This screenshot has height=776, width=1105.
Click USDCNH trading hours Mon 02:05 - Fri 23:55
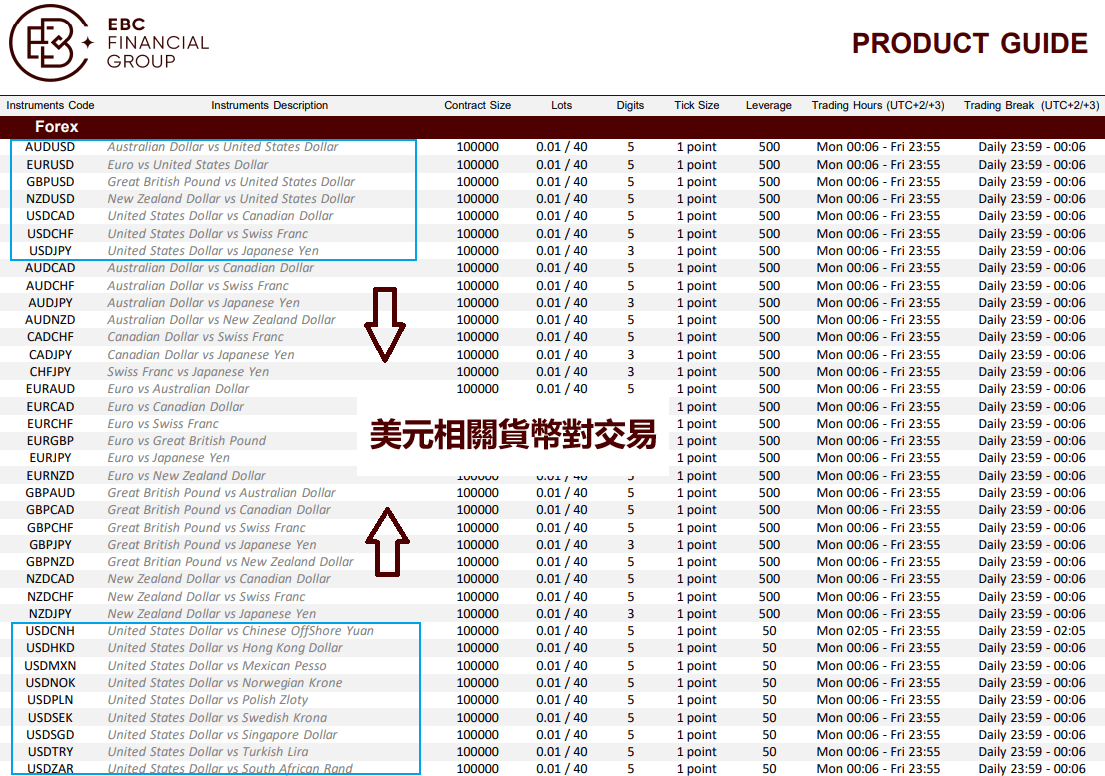878,631
